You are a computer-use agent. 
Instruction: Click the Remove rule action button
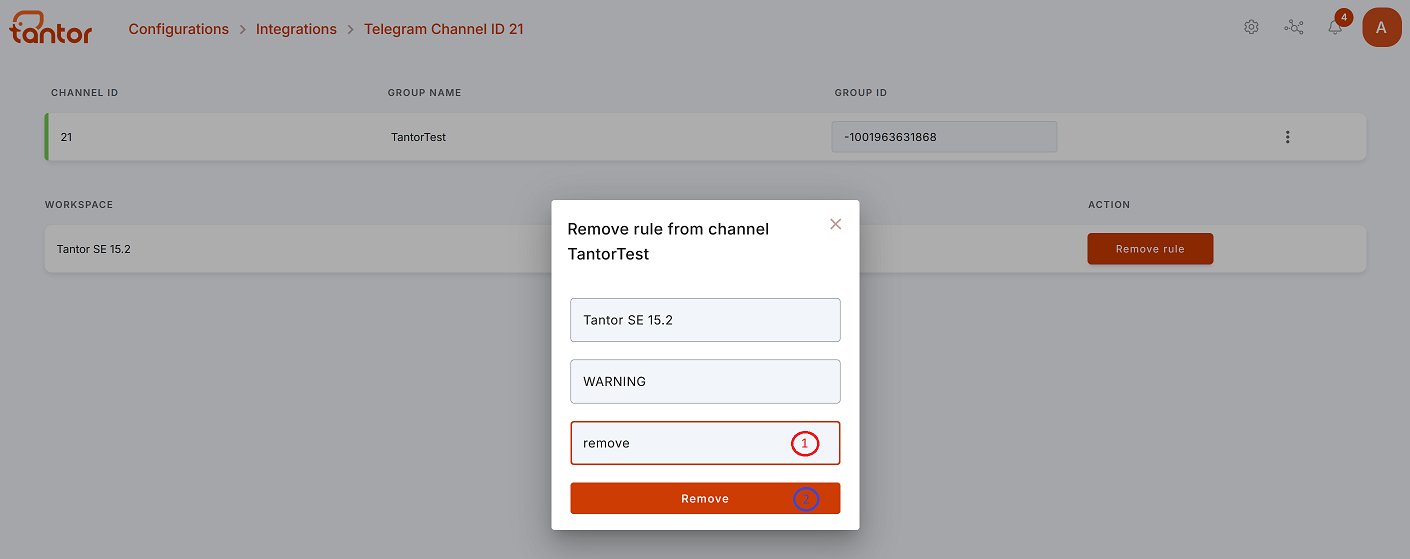point(1150,249)
